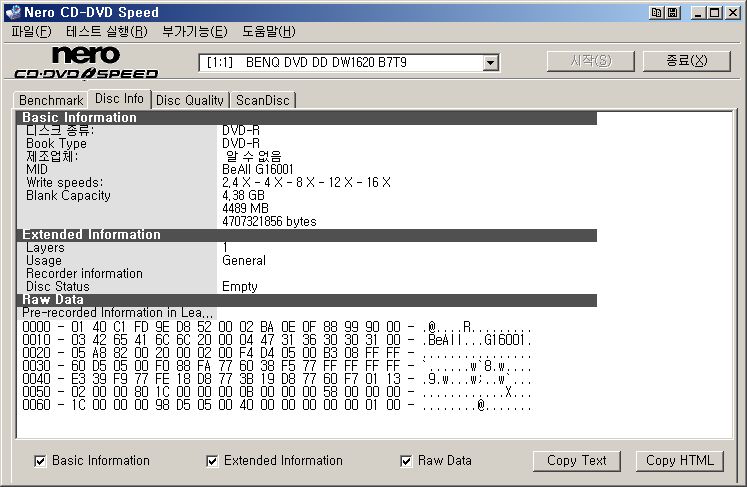The image size is (747, 487).
Task: Open the 부가기능(E) menu
Action: 195,31
